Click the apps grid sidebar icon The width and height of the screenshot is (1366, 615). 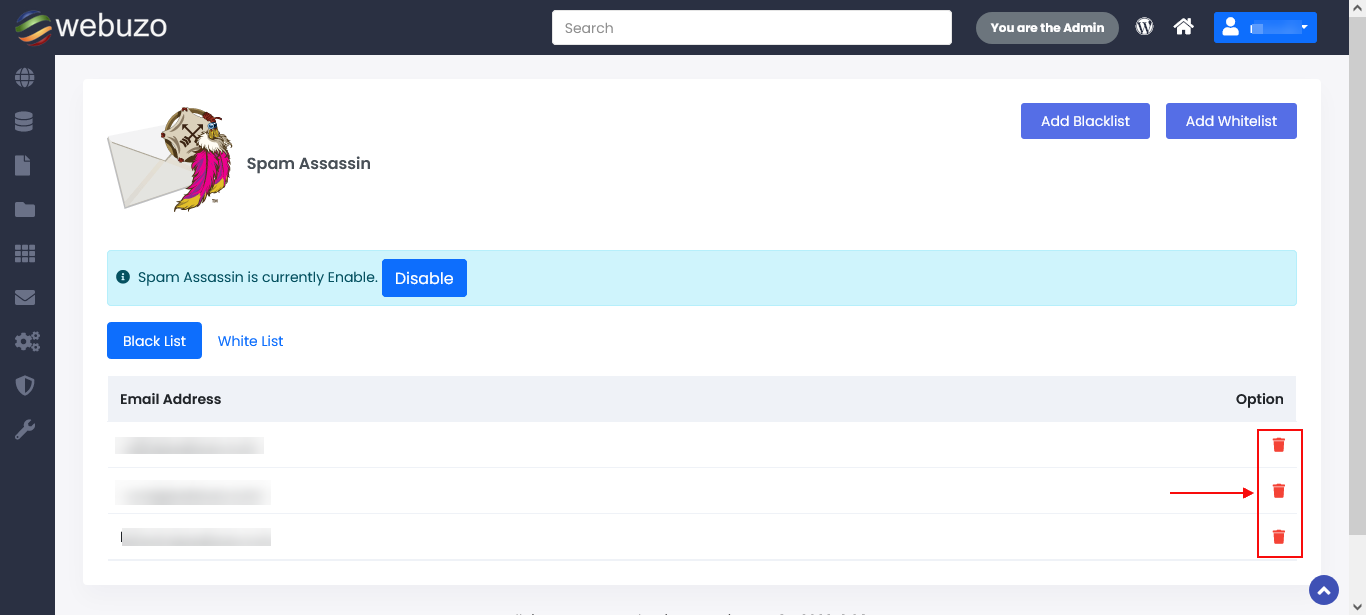click(25, 254)
